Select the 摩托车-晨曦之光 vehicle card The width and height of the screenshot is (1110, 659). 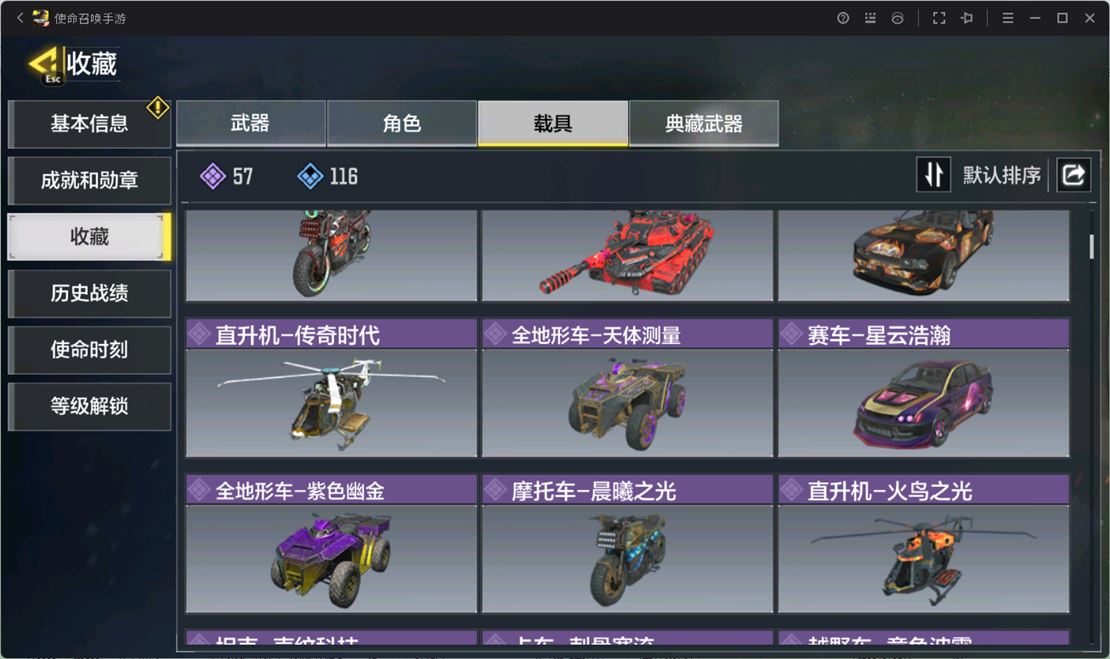coord(627,544)
